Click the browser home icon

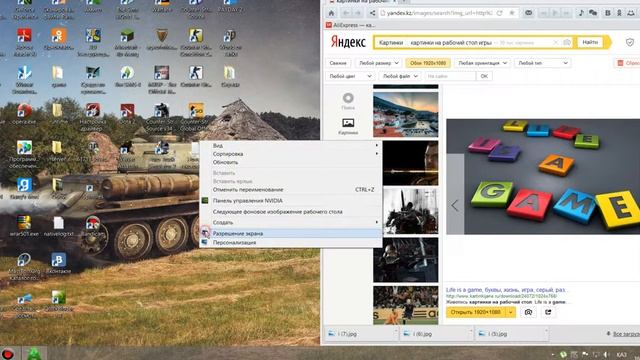point(331,13)
